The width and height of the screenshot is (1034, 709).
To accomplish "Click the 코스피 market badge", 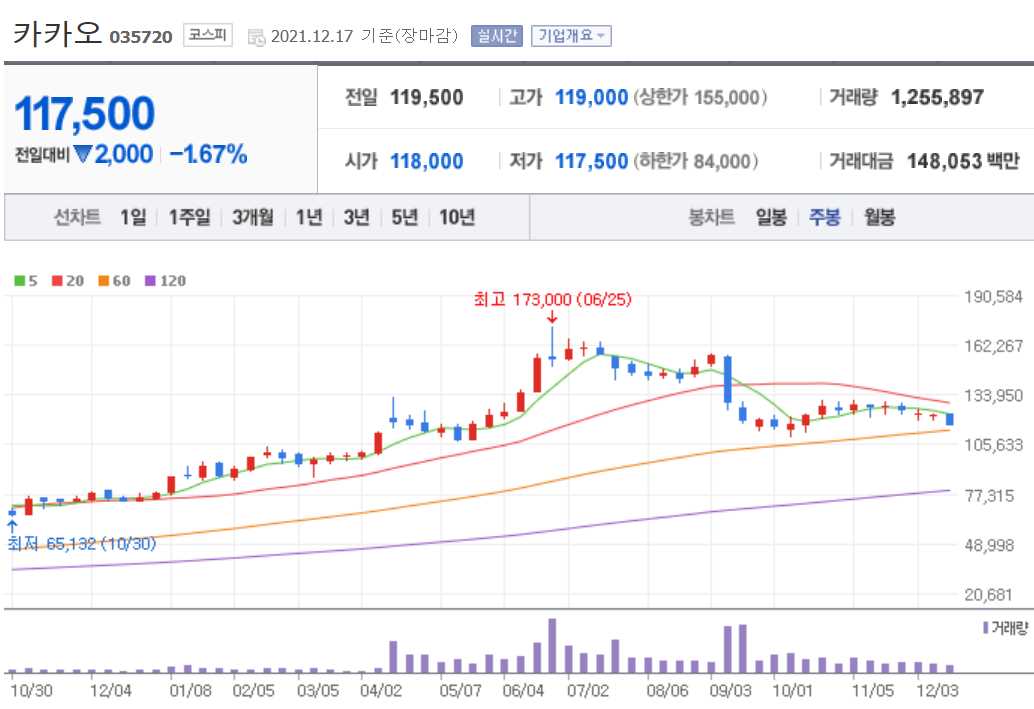I will (208, 33).
